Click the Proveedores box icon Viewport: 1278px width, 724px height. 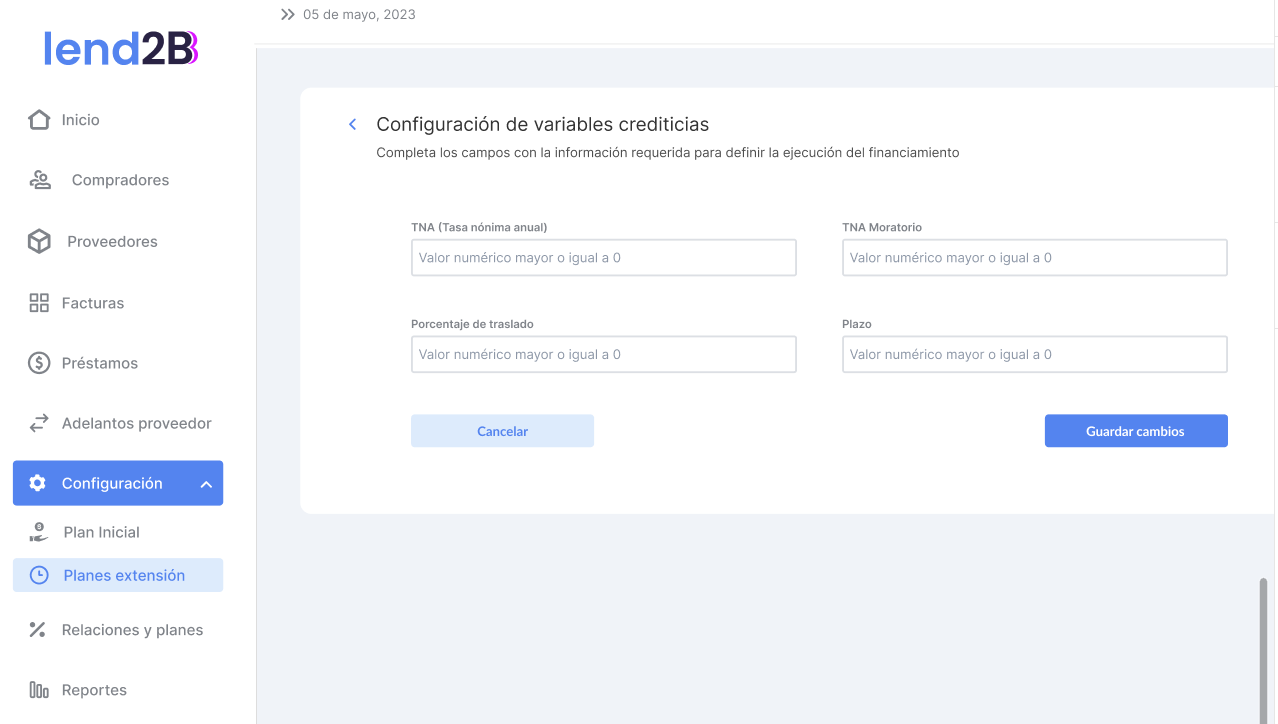tap(39, 242)
